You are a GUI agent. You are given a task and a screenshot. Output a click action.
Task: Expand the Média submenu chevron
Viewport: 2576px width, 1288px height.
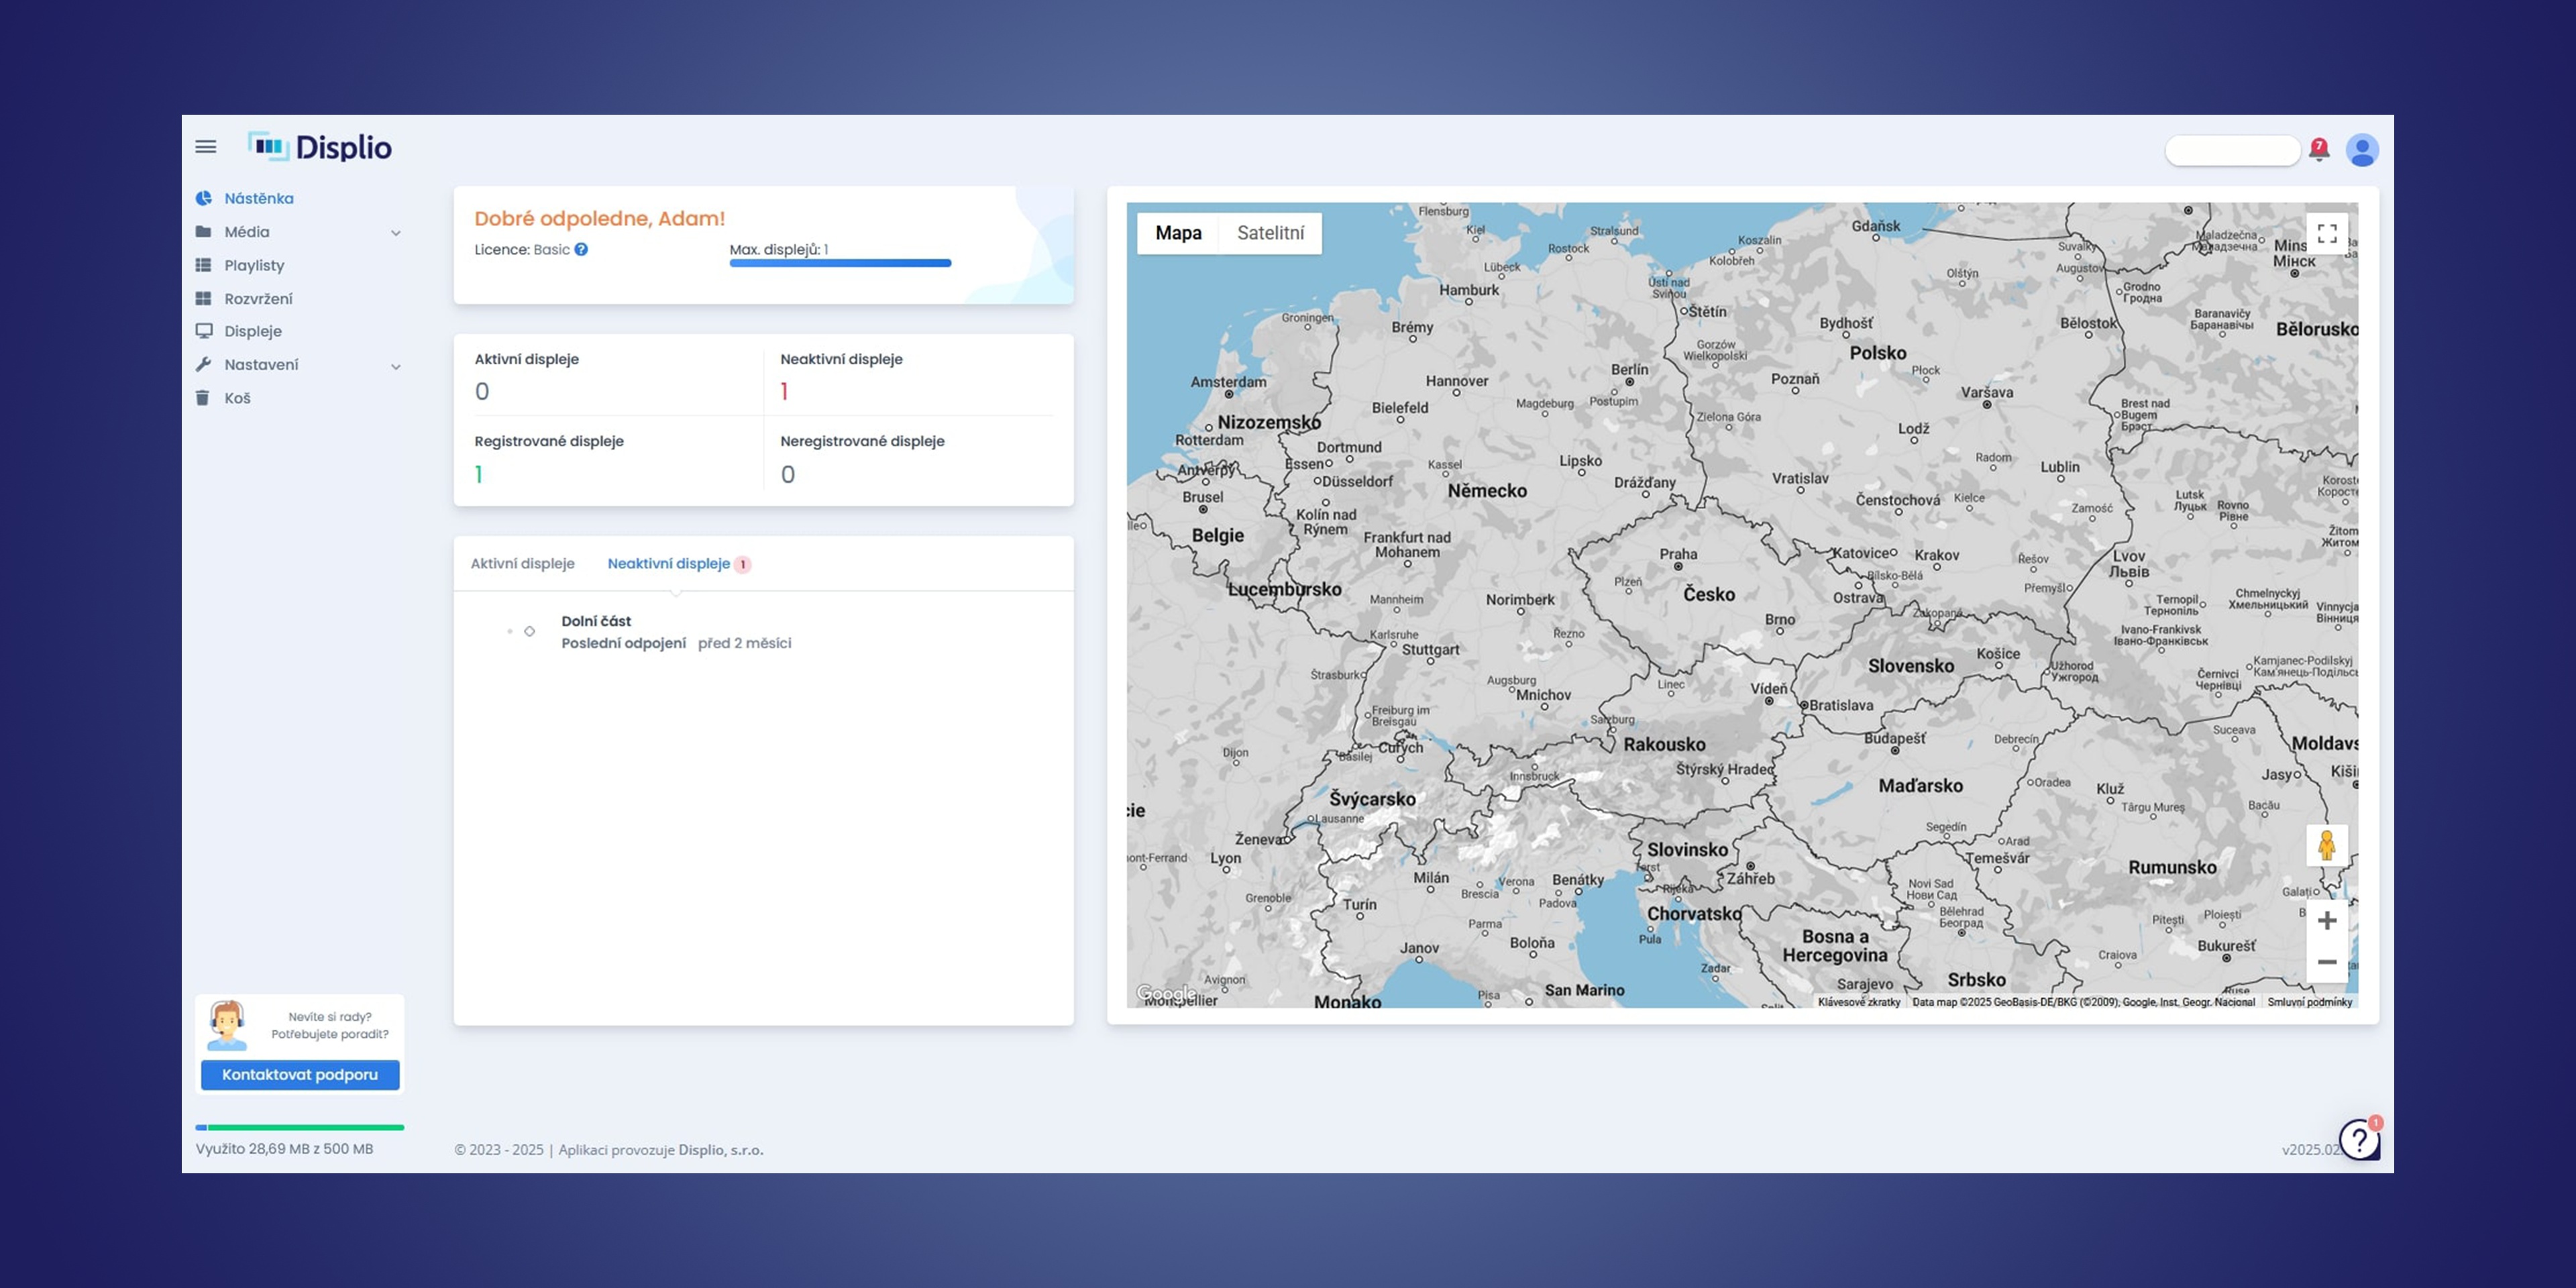point(396,233)
